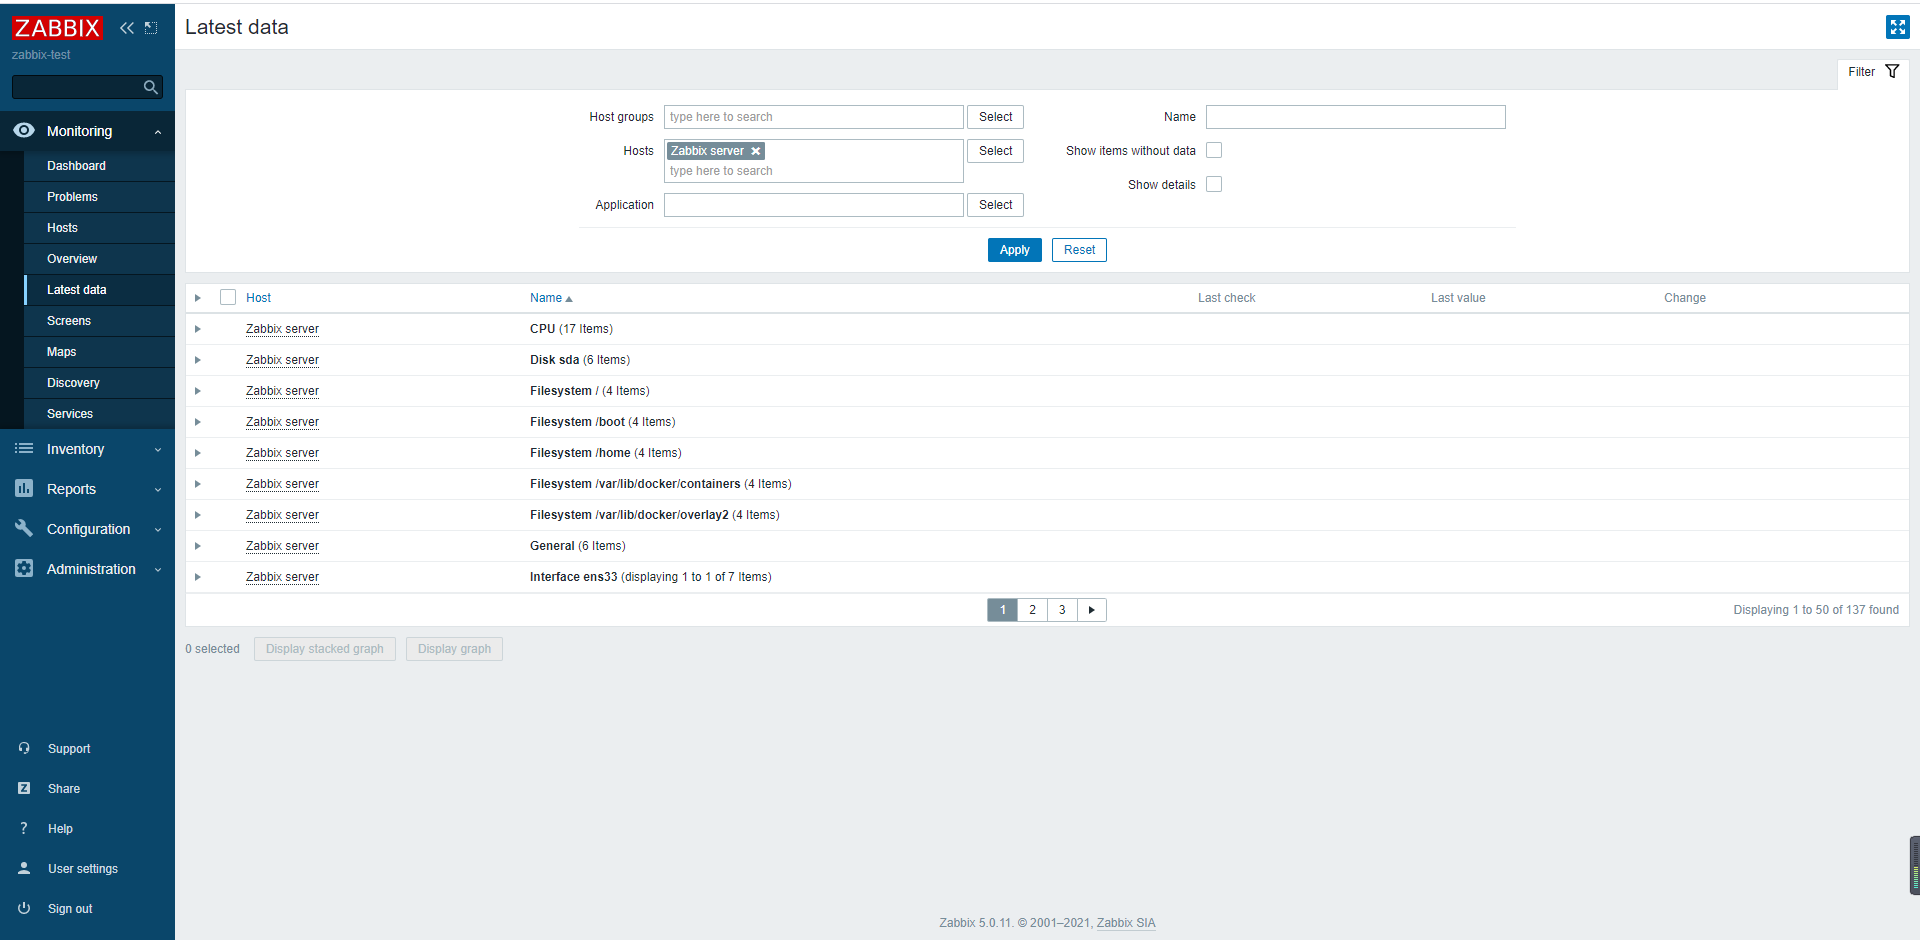Expand the Inventory menu chevron

click(x=158, y=450)
